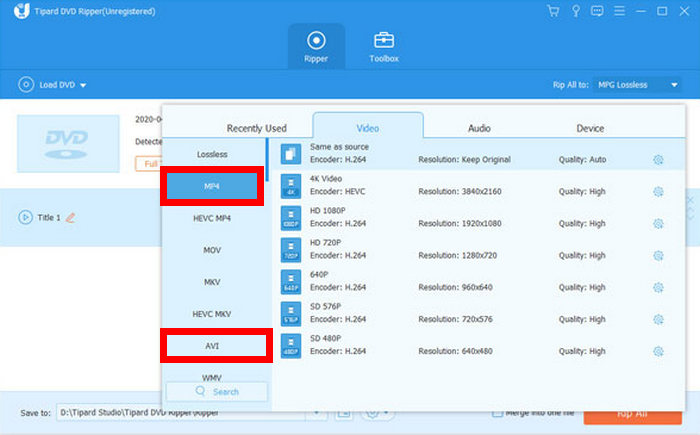Play Title 1 preview

tap(25, 218)
